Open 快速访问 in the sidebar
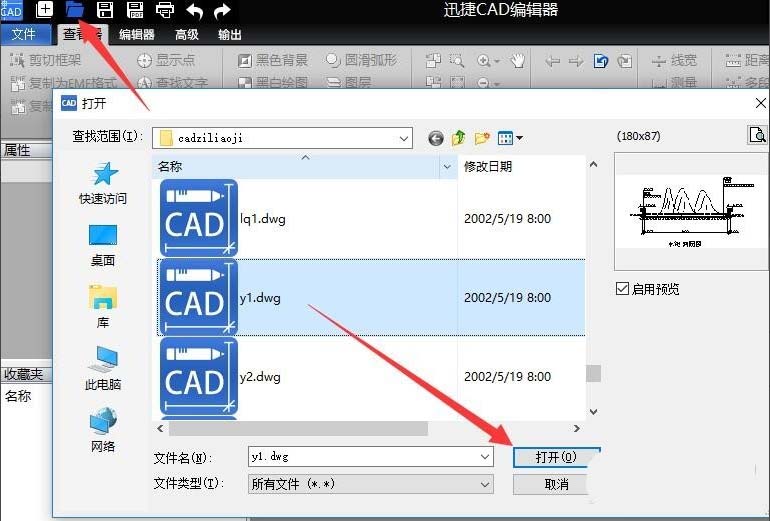The height and width of the screenshot is (521, 770). click(103, 183)
